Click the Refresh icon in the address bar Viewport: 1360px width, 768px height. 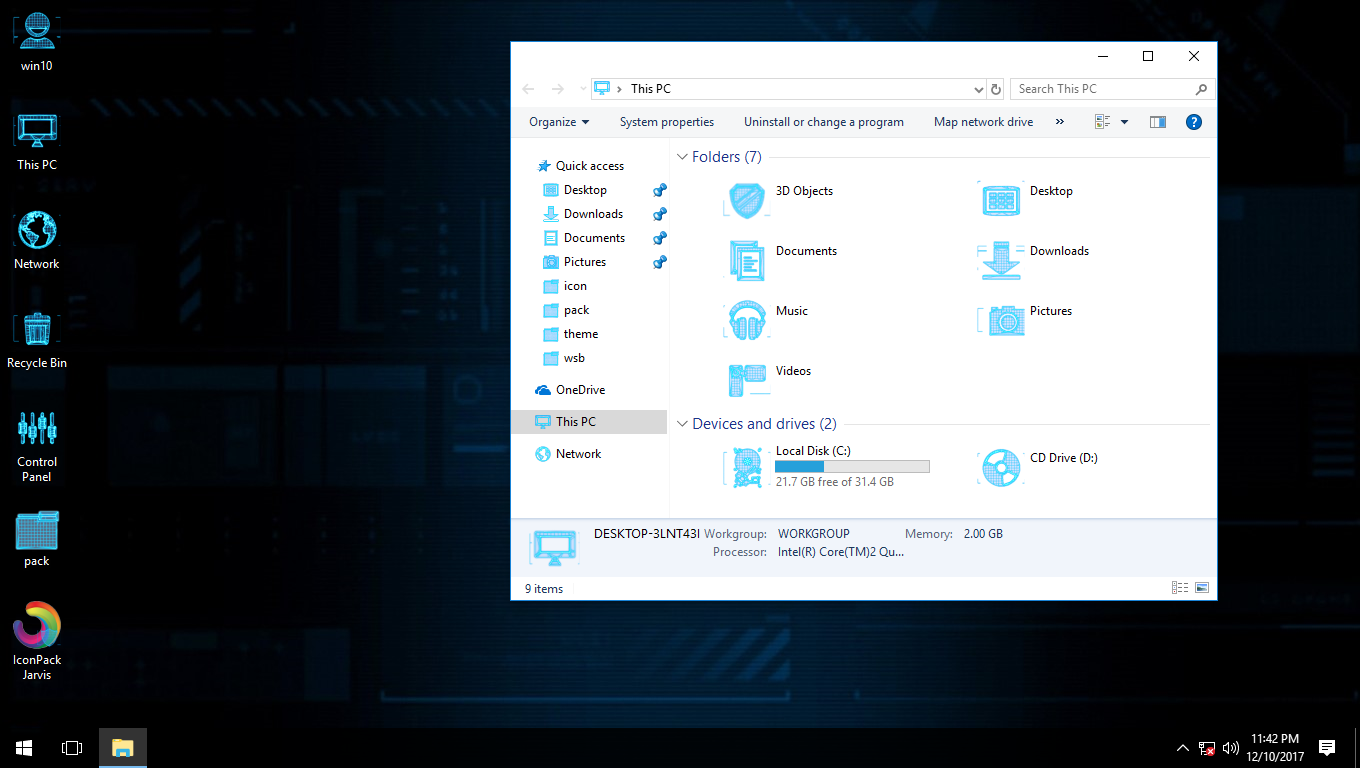(x=995, y=88)
